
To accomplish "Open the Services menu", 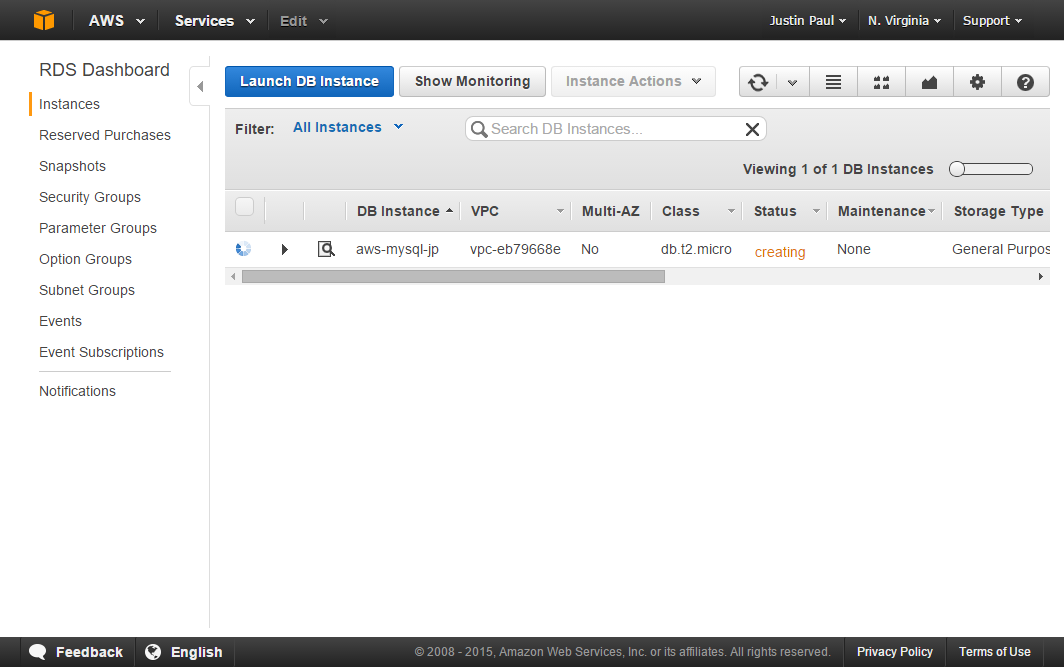I will [214, 20].
